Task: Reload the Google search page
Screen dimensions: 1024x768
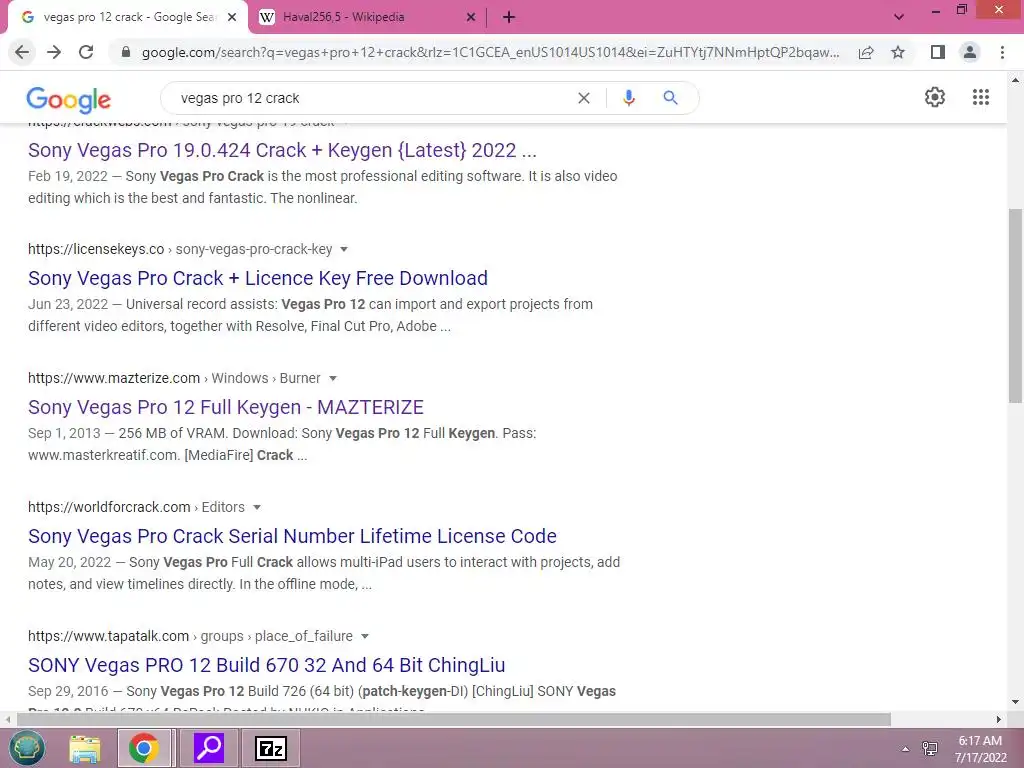Action: tap(86, 52)
